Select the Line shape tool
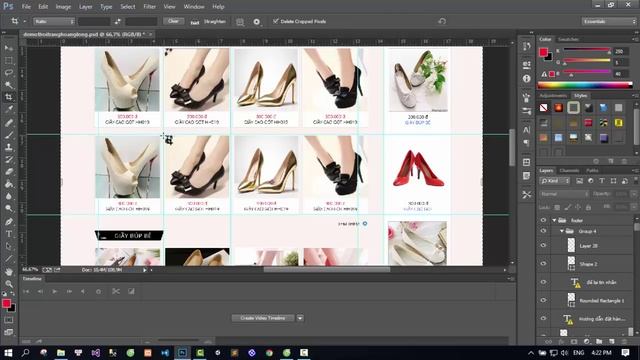Viewport: 640px width, 360px height. click(x=9, y=259)
